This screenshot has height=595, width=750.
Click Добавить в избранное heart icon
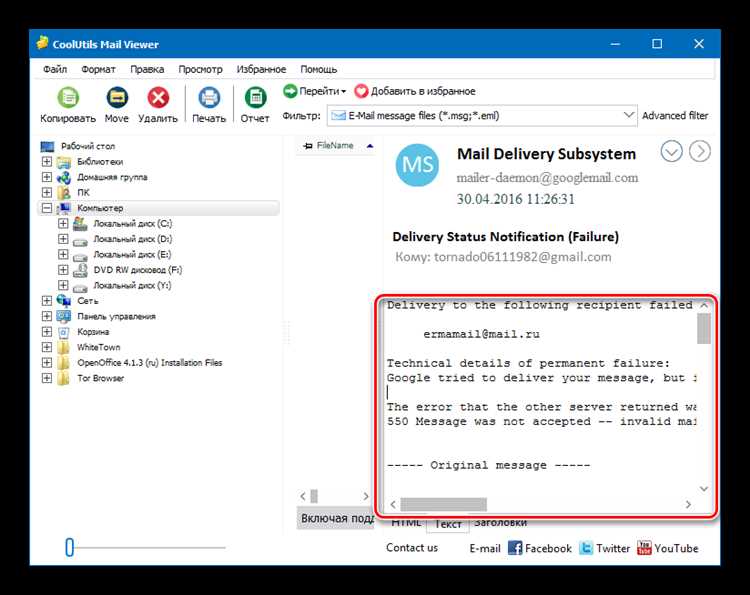(x=361, y=91)
